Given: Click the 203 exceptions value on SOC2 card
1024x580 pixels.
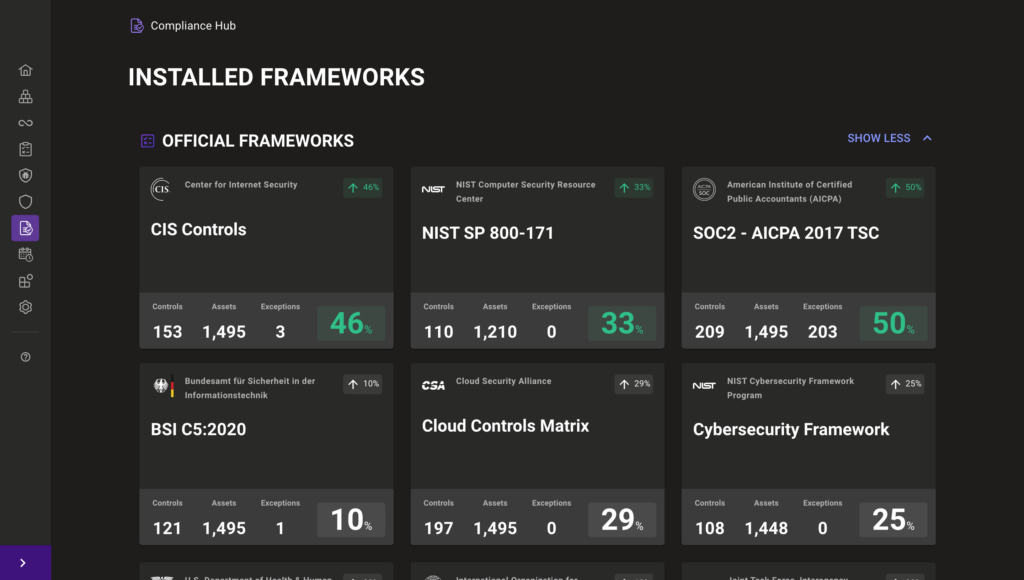Looking at the screenshot, I should click(x=822, y=332).
